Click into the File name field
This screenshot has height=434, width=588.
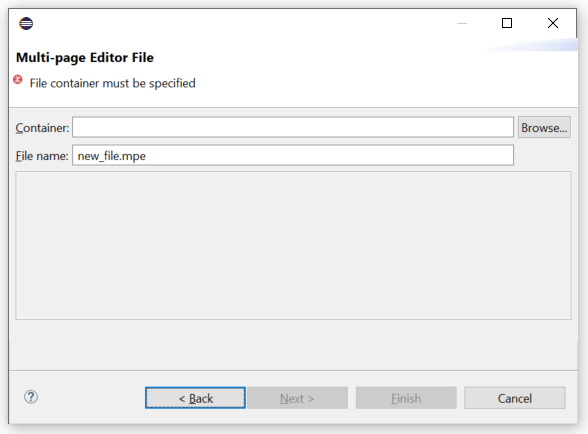[x=293, y=155]
